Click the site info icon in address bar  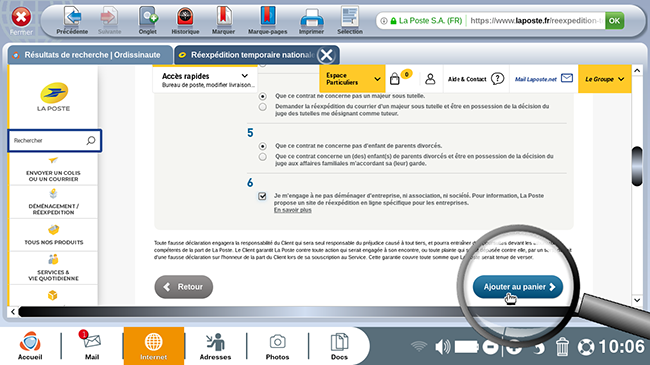(x=384, y=21)
